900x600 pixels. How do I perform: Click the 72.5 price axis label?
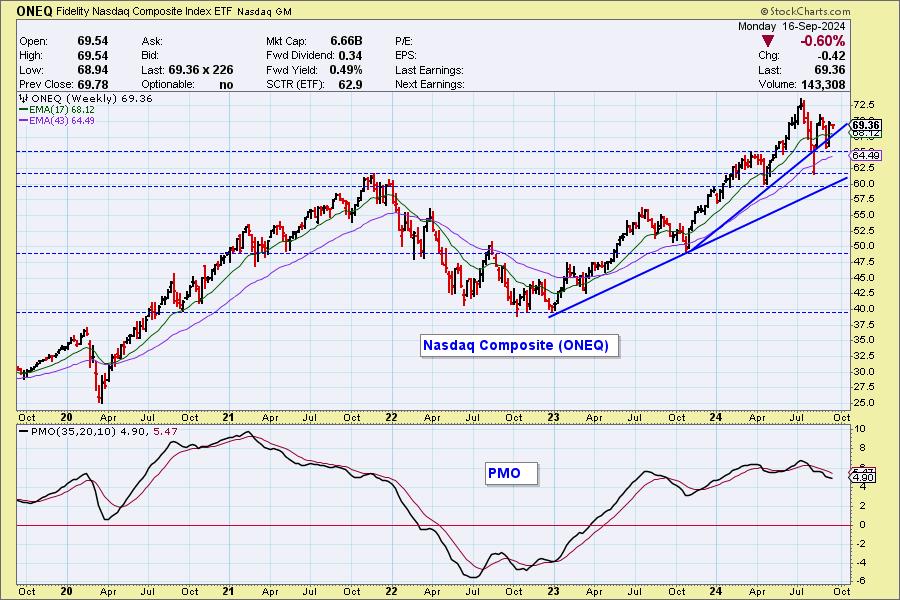(864, 105)
